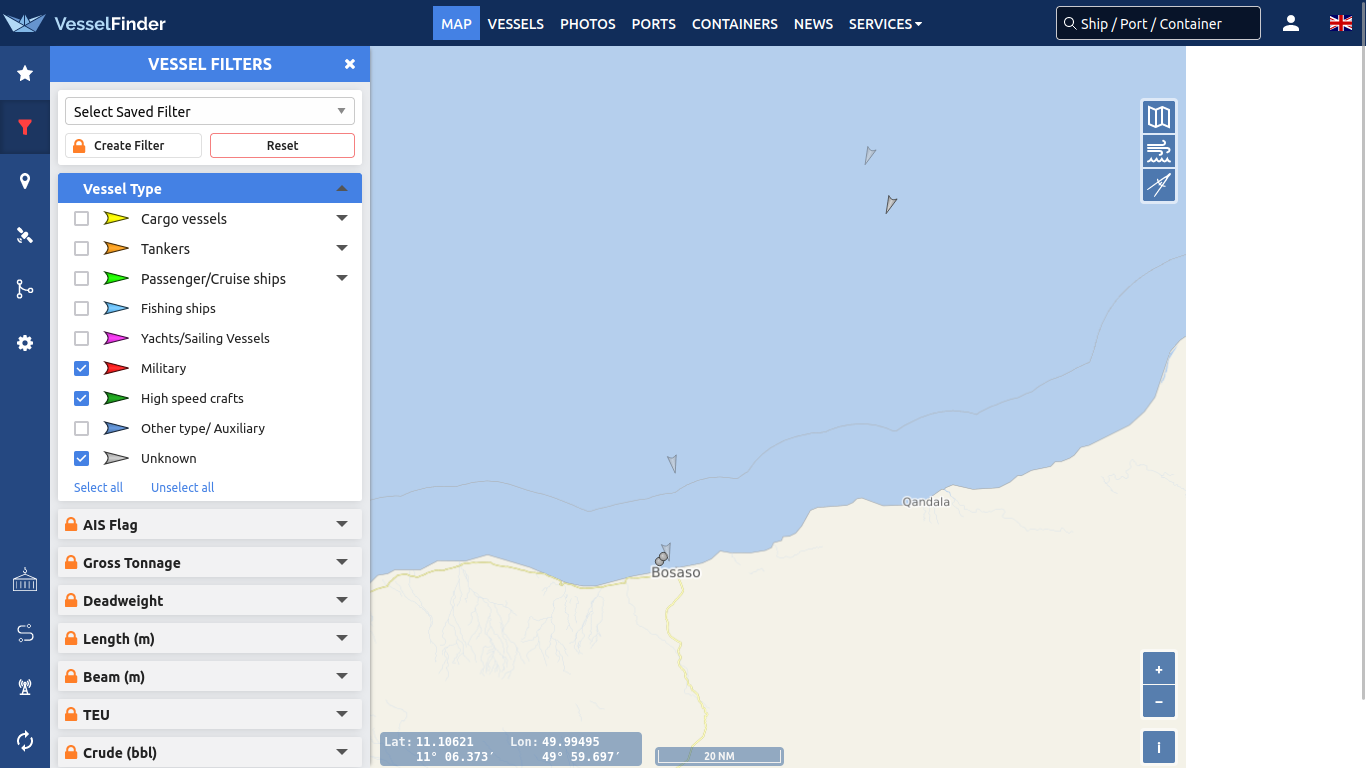Click the Select all link
The height and width of the screenshot is (768, 1366).
[x=98, y=487]
